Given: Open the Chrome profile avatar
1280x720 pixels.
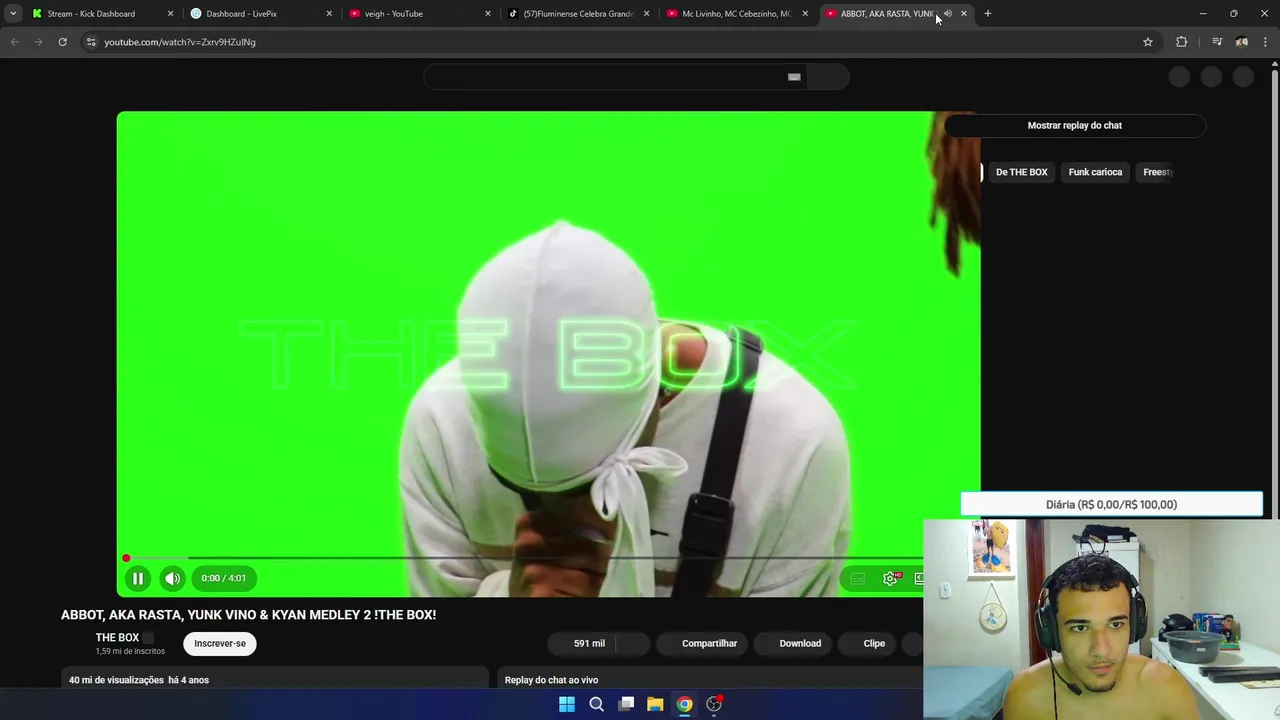Looking at the screenshot, I should (x=1241, y=42).
